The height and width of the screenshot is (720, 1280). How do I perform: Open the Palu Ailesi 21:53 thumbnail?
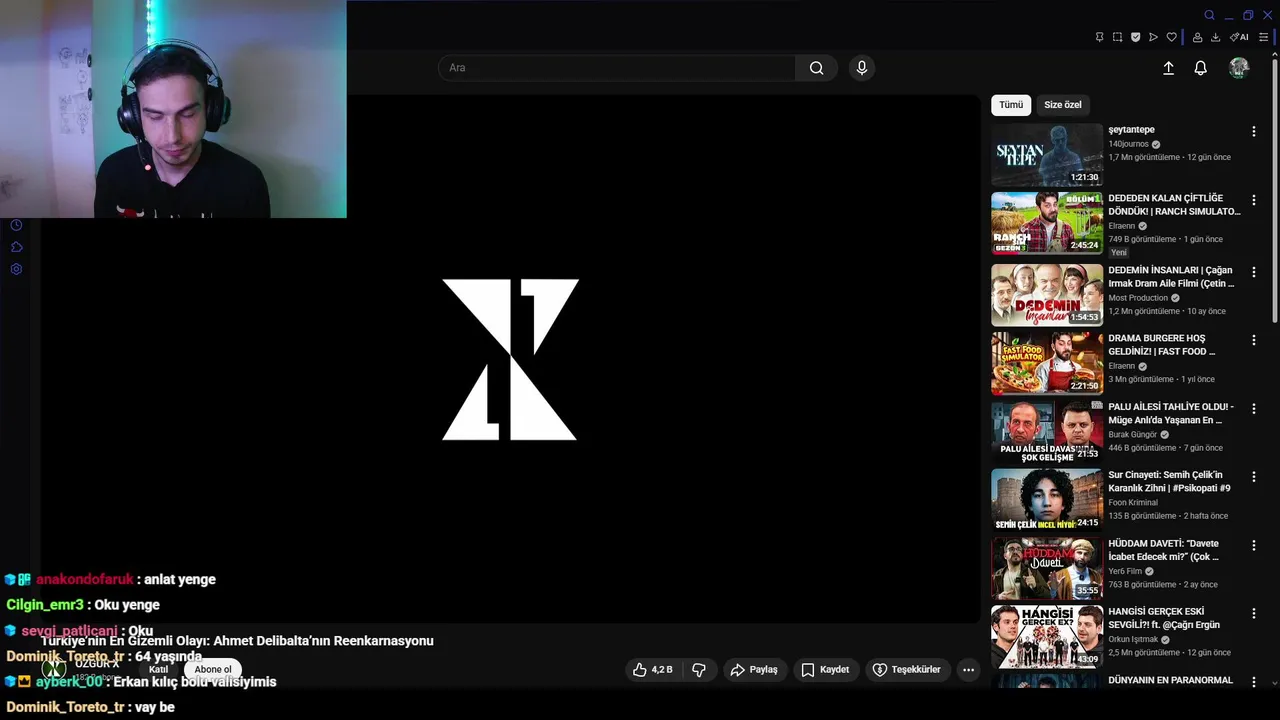click(x=1047, y=432)
